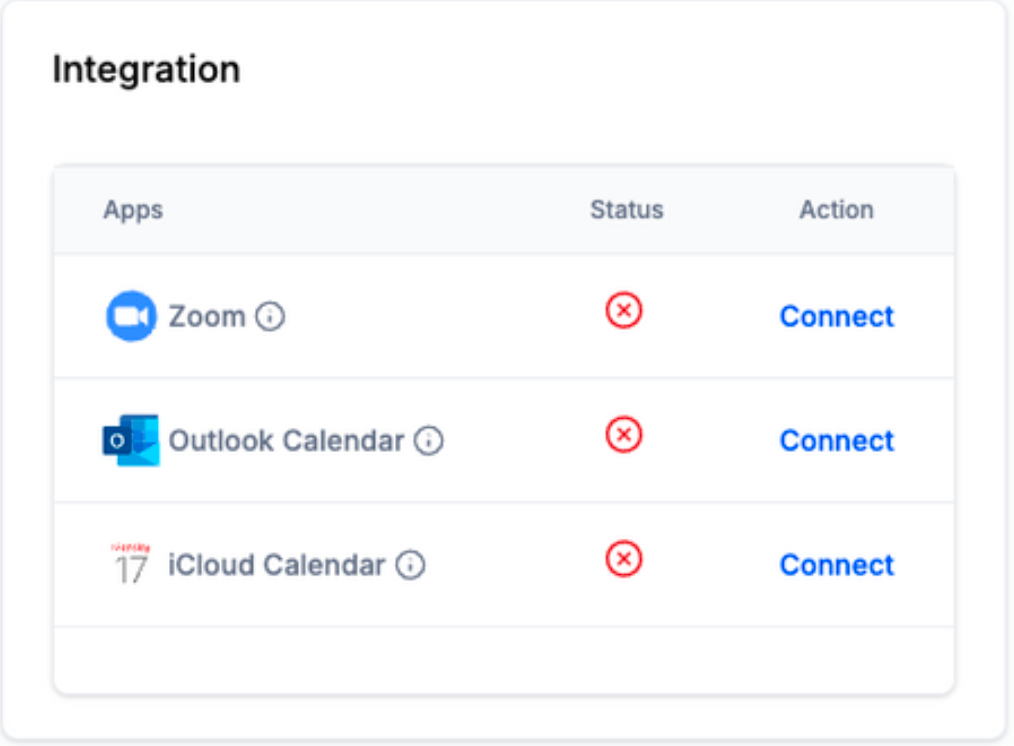This screenshot has width=1014, height=746.
Task: Click Zoom's red disconnected status icon
Action: point(624,310)
